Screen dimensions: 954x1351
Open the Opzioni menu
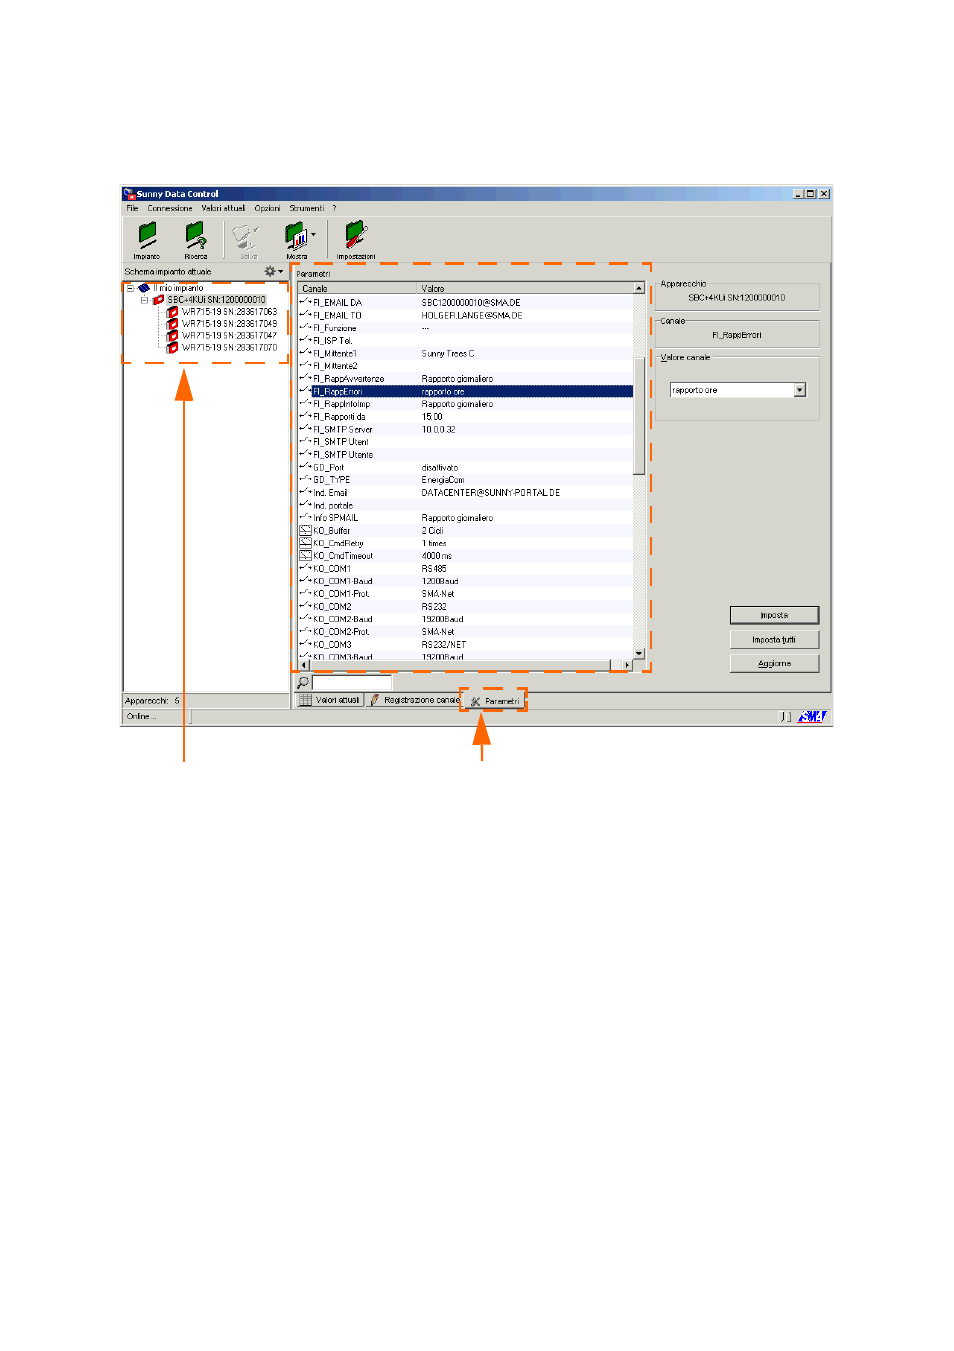pos(267,208)
